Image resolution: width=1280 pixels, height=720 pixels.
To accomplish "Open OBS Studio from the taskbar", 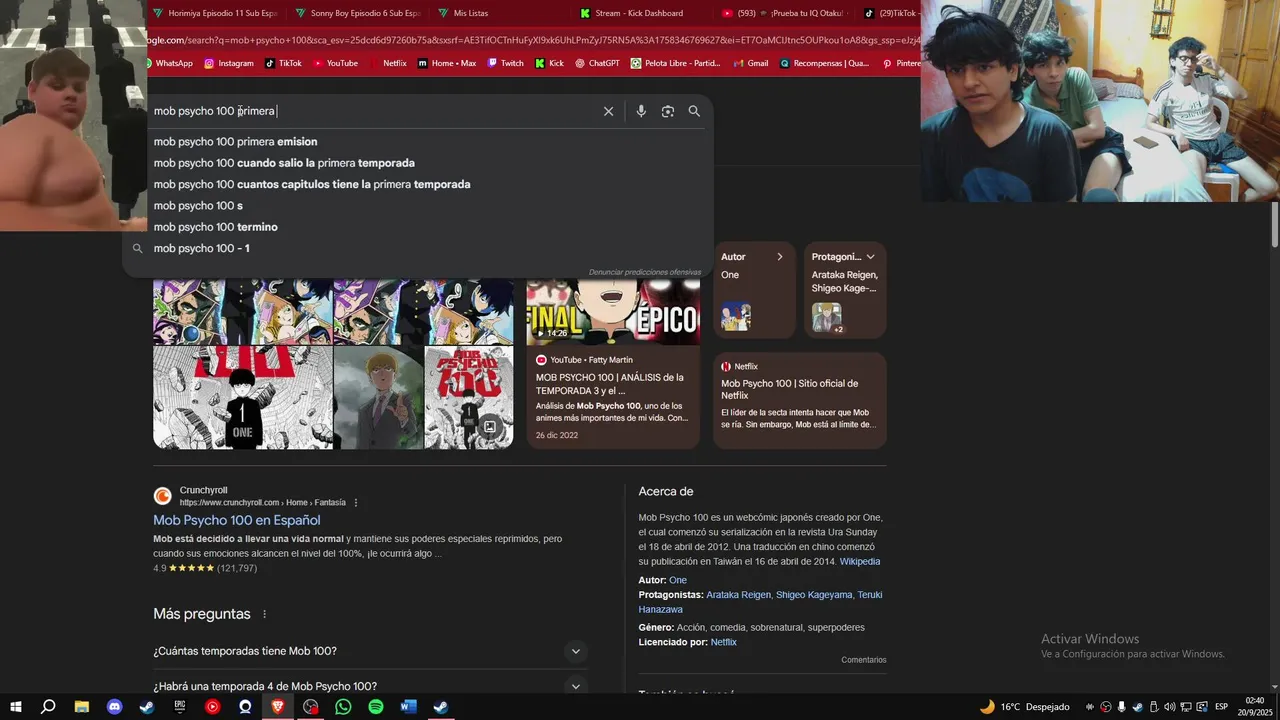I will pos(311,707).
